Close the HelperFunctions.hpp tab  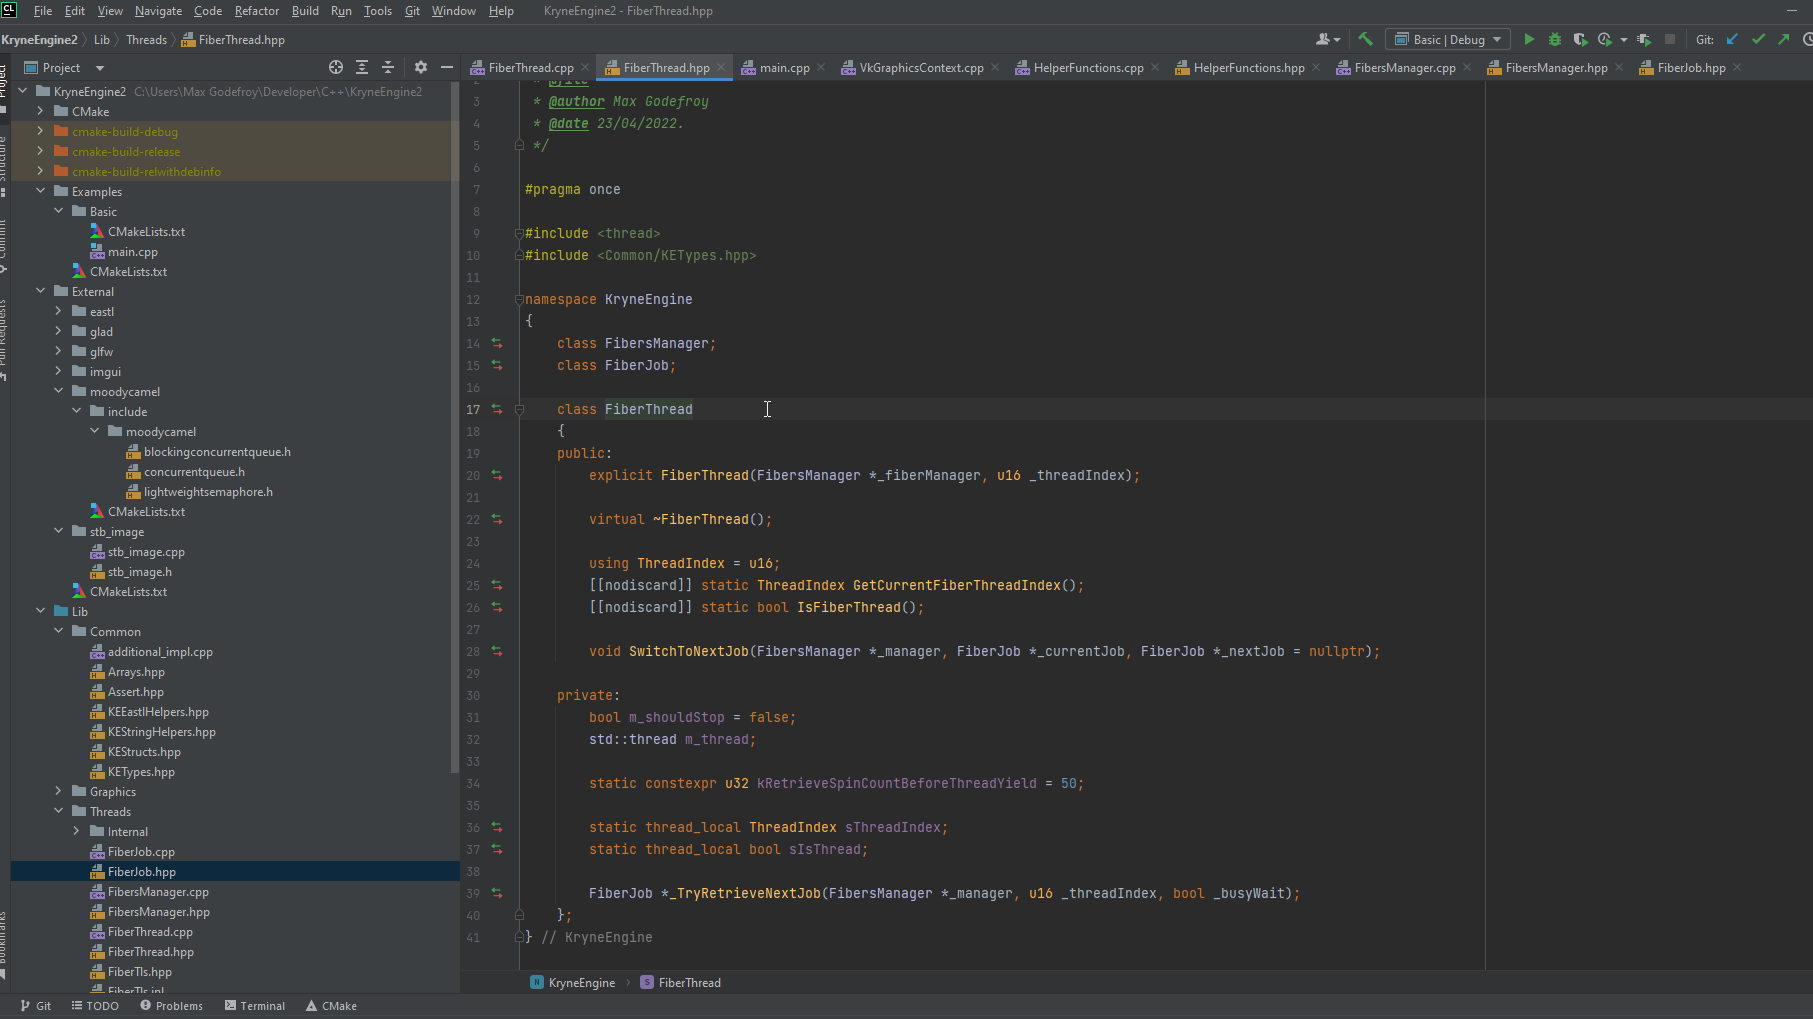tap(1316, 67)
